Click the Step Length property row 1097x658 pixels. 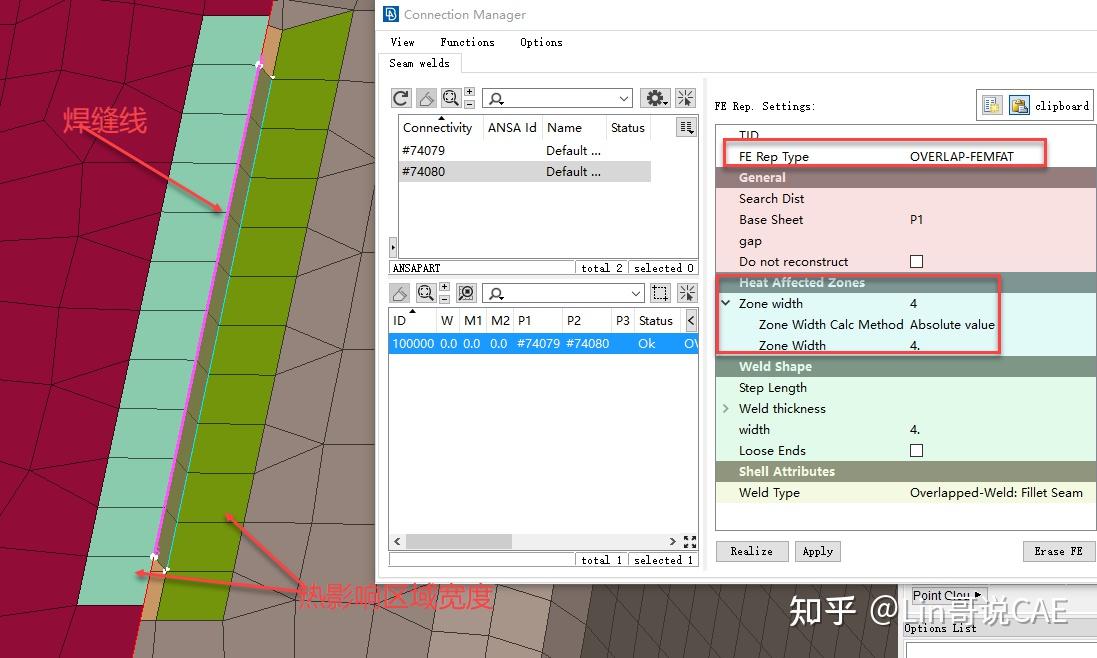click(906, 387)
